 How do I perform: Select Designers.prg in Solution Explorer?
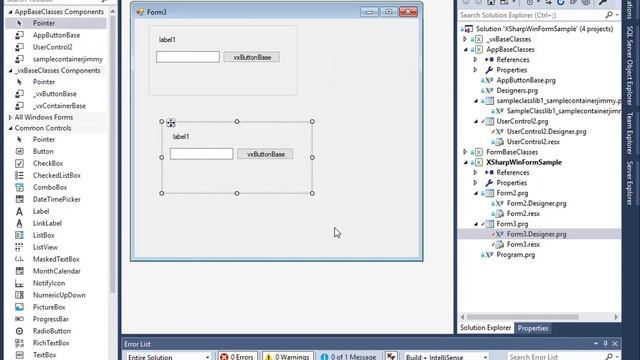point(517,91)
